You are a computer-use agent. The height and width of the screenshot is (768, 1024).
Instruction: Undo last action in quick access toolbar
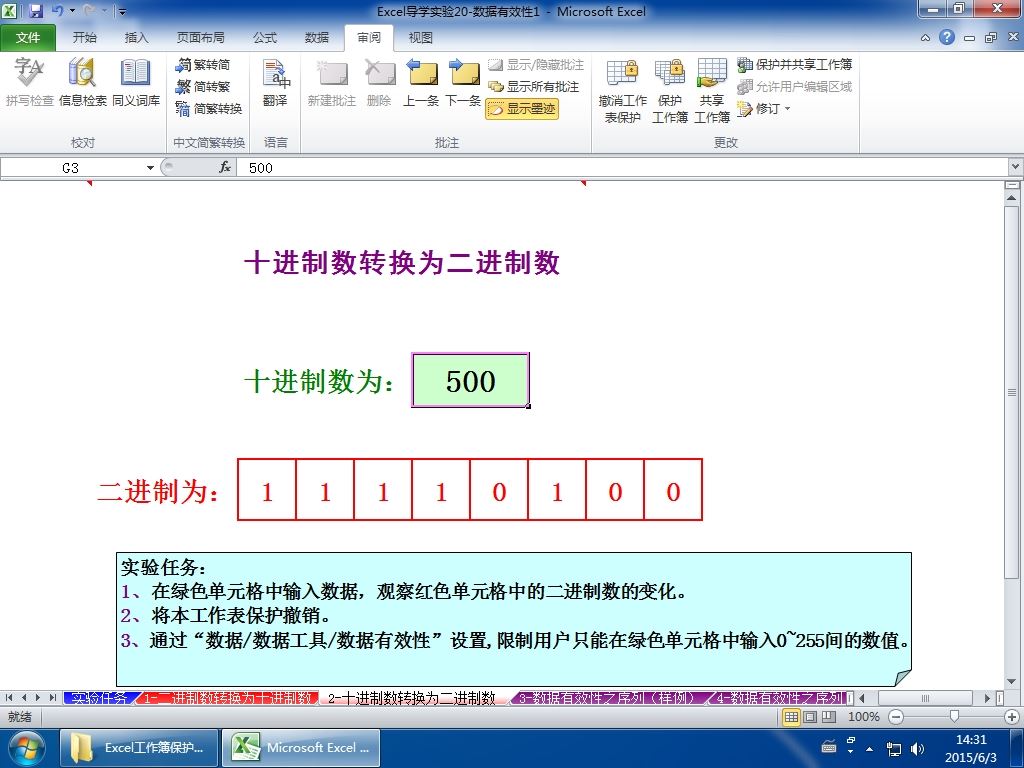[x=57, y=11]
